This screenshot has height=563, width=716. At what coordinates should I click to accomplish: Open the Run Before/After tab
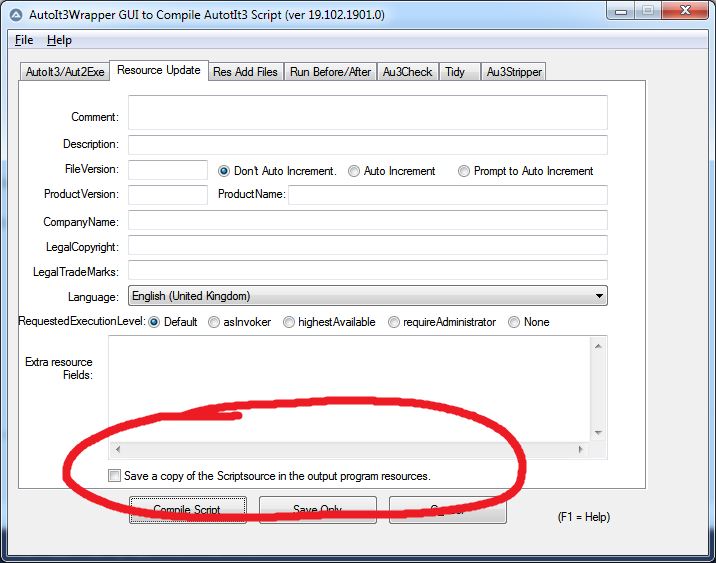point(330,72)
